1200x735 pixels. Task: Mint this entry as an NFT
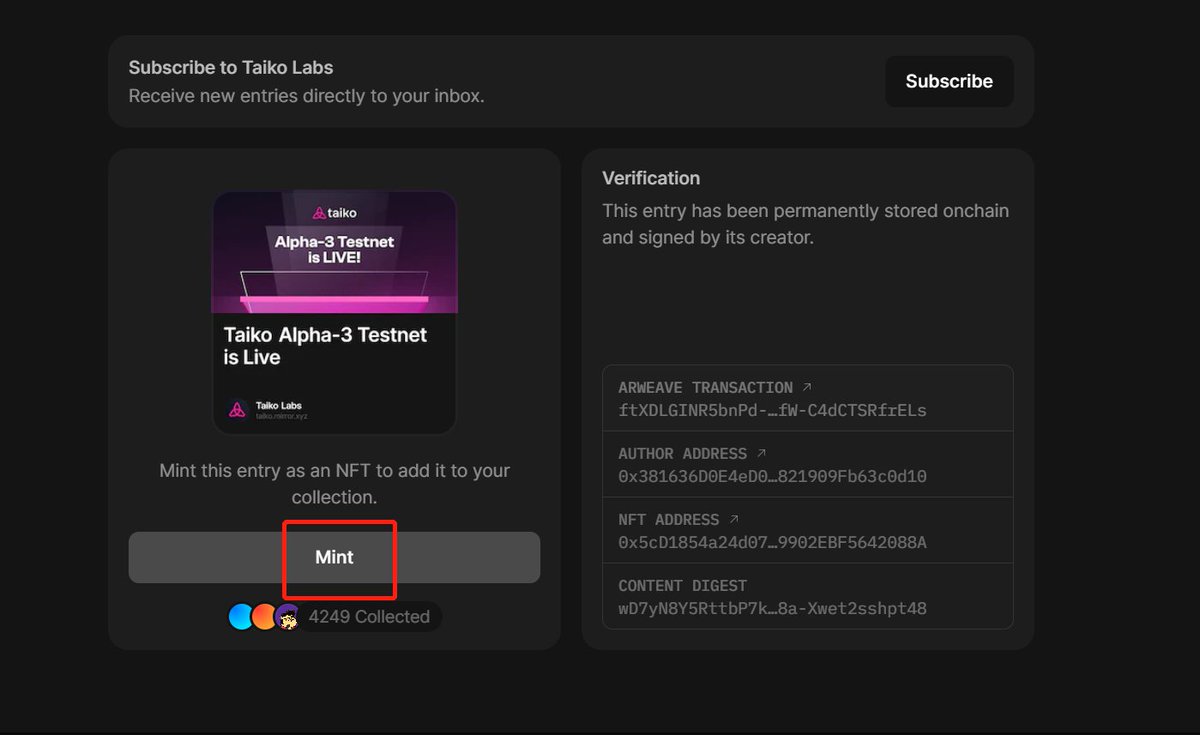point(334,557)
